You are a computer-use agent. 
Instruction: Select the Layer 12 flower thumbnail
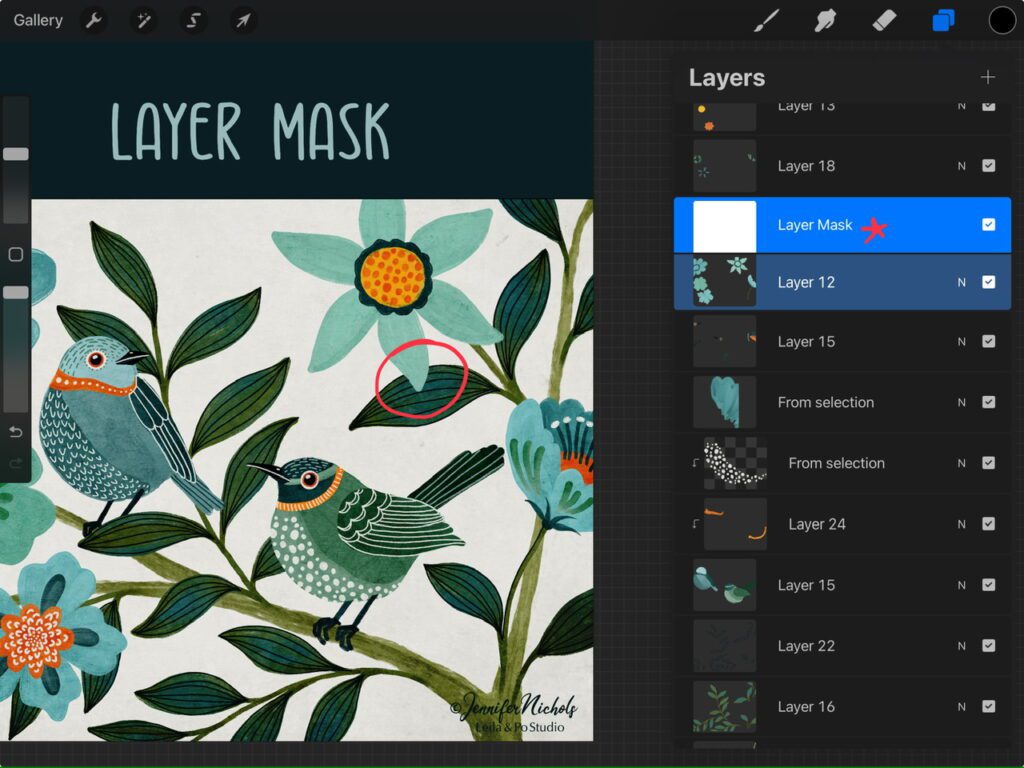(x=724, y=281)
